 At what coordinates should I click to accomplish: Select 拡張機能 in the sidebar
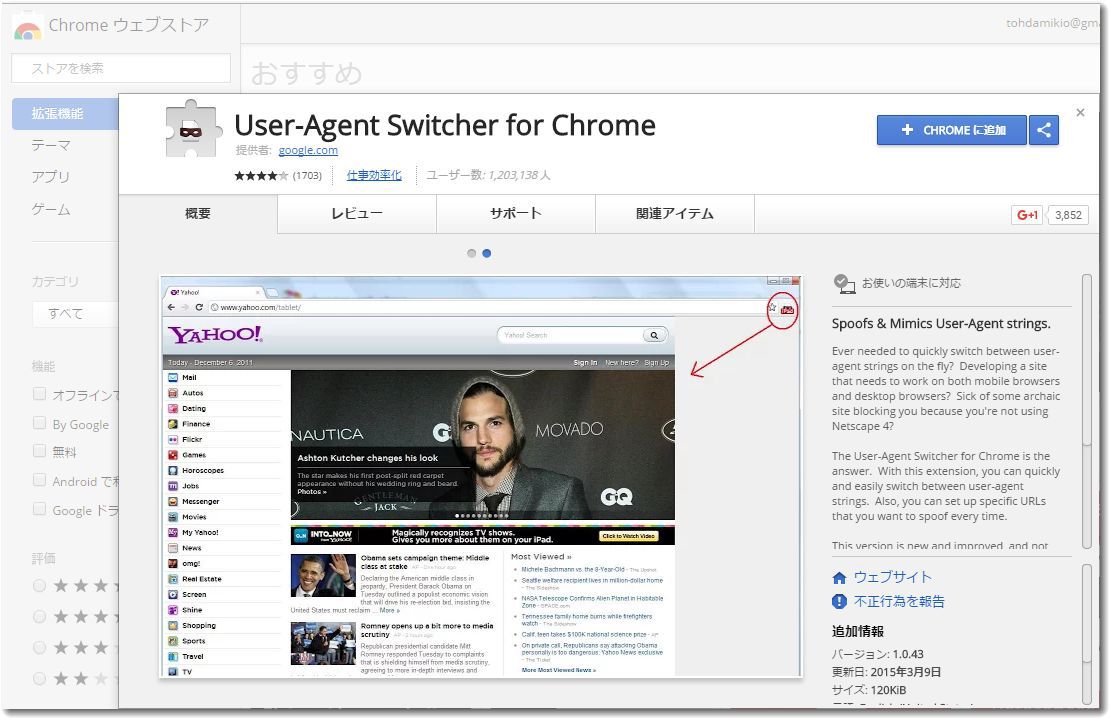point(65,113)
